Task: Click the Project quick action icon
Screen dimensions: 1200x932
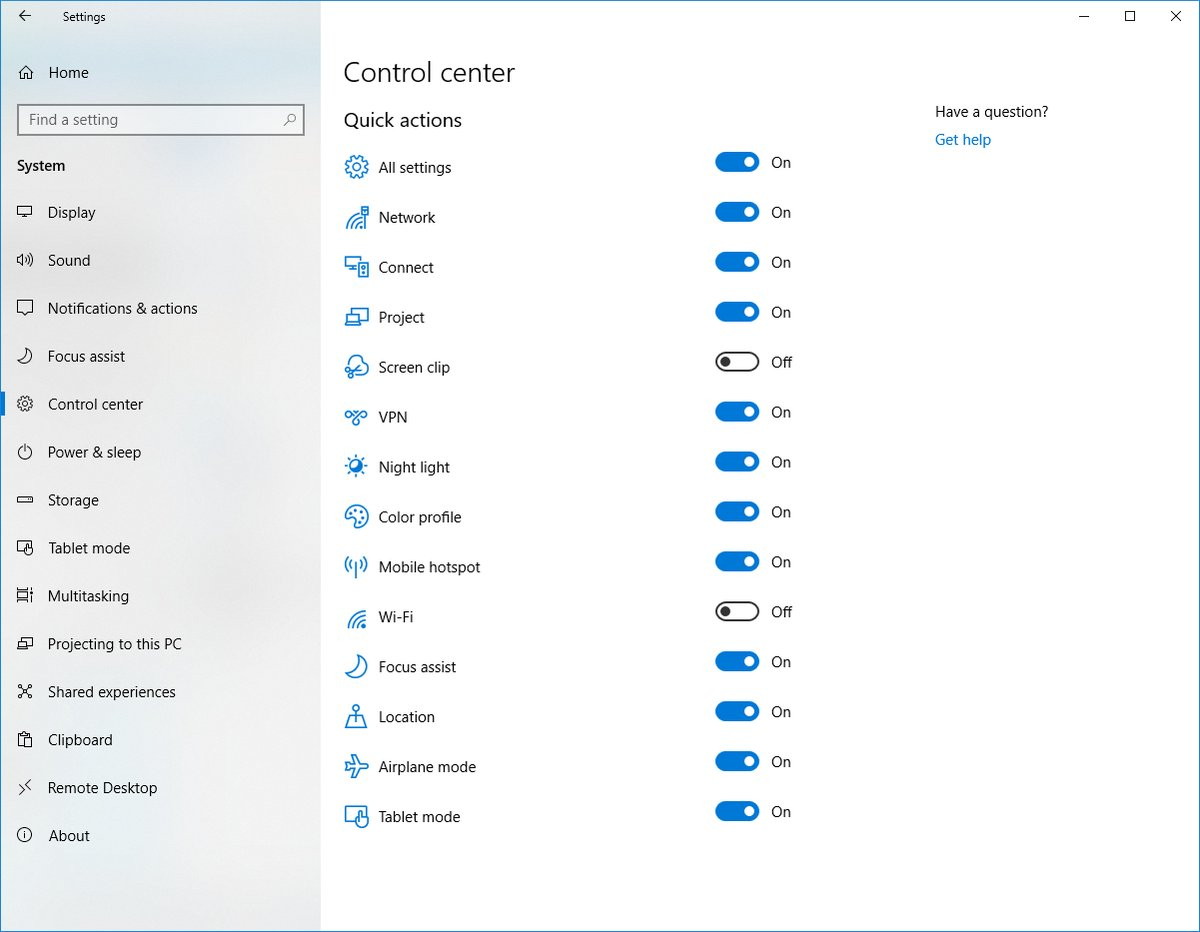Action: pyautogui.click(x=356, y=317)
